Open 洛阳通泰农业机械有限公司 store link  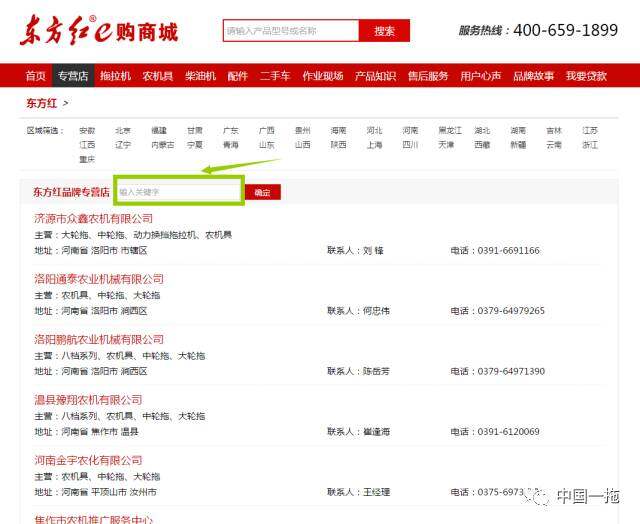[99, 279]
